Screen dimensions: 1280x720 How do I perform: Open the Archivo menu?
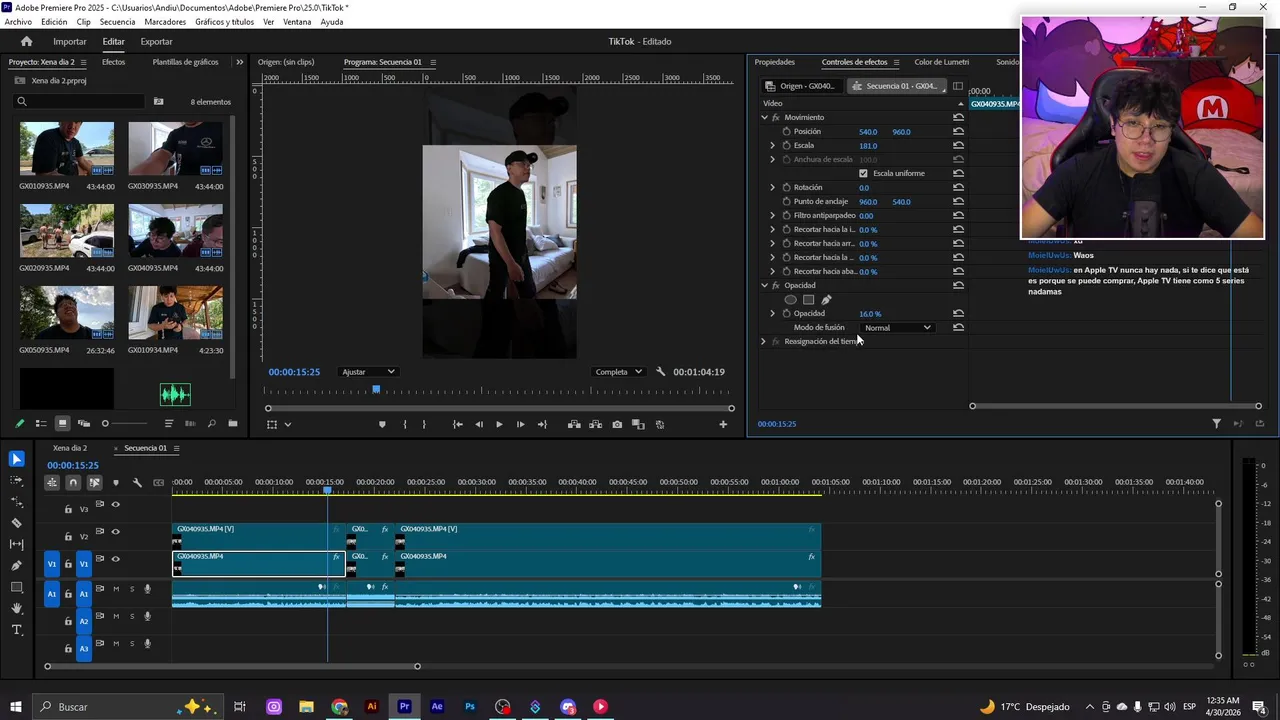click(x=18, y=22)
